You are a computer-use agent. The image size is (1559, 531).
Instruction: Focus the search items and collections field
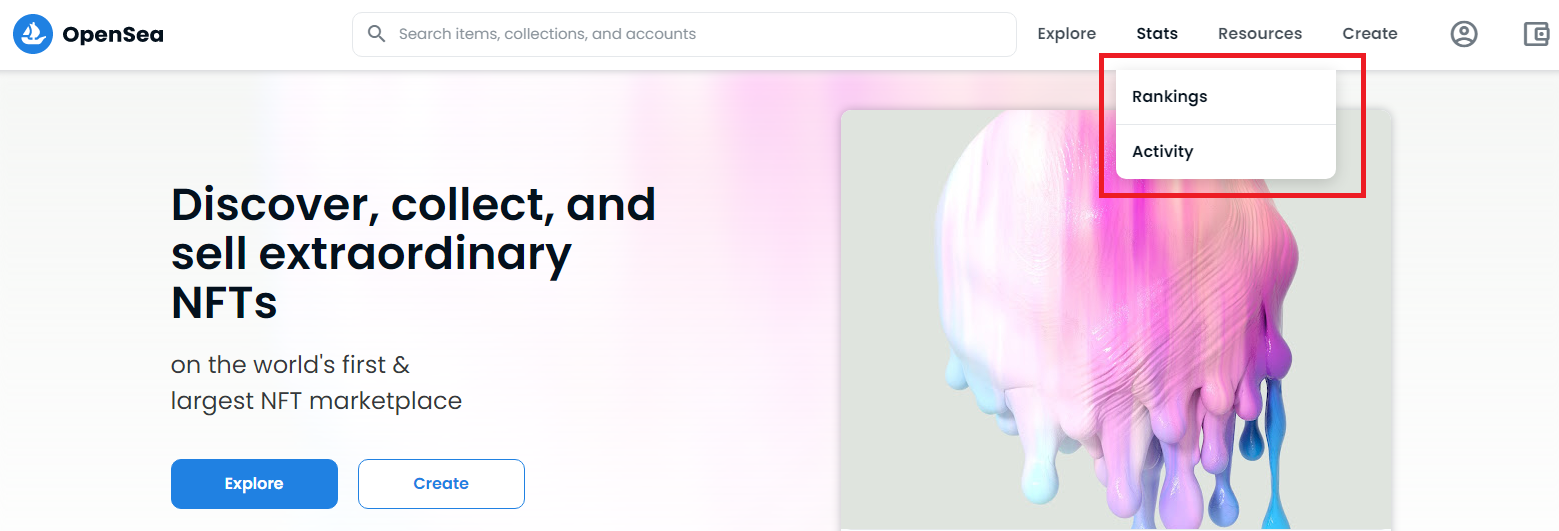tap(684, 34)
